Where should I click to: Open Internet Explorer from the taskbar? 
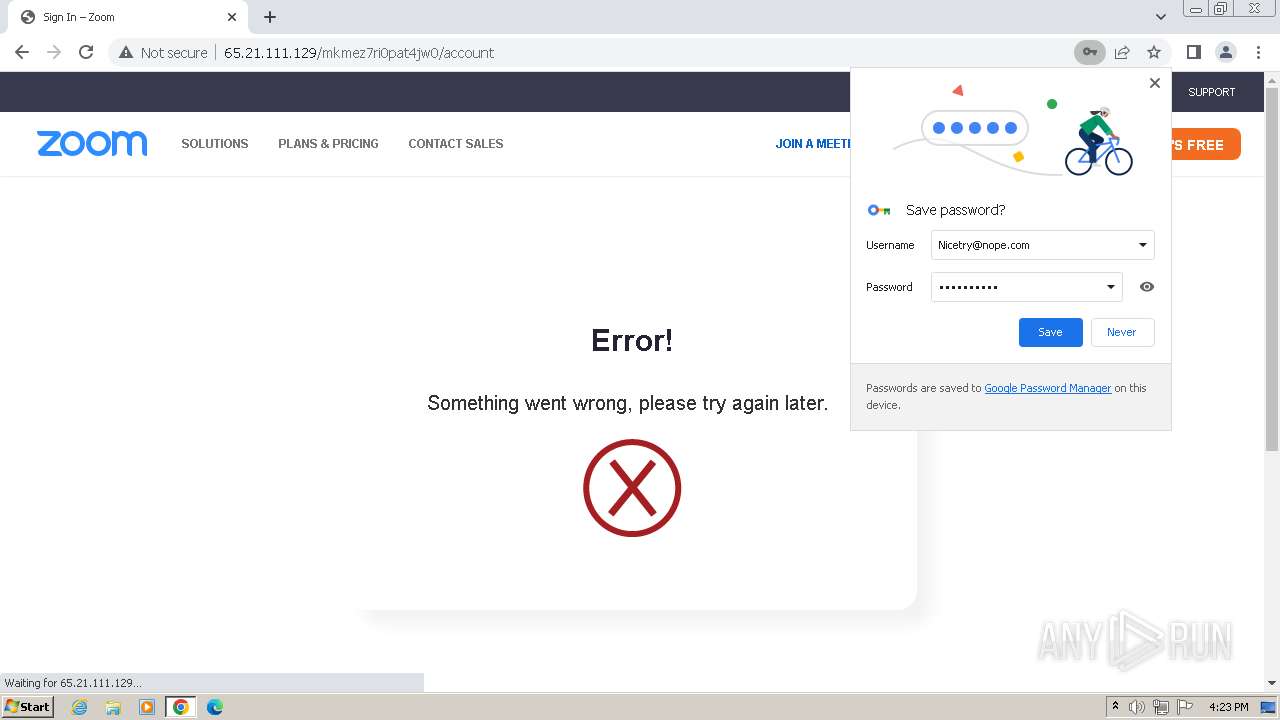click(x=80, y=707)
